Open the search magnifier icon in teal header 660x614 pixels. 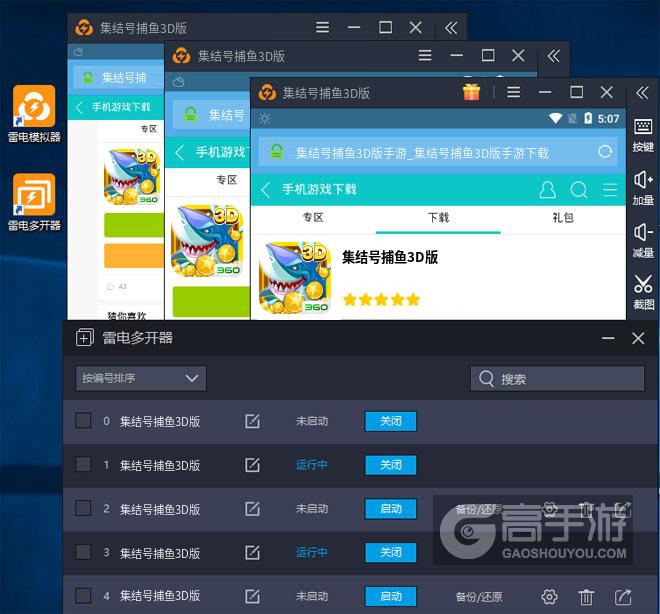coord(579,190)
